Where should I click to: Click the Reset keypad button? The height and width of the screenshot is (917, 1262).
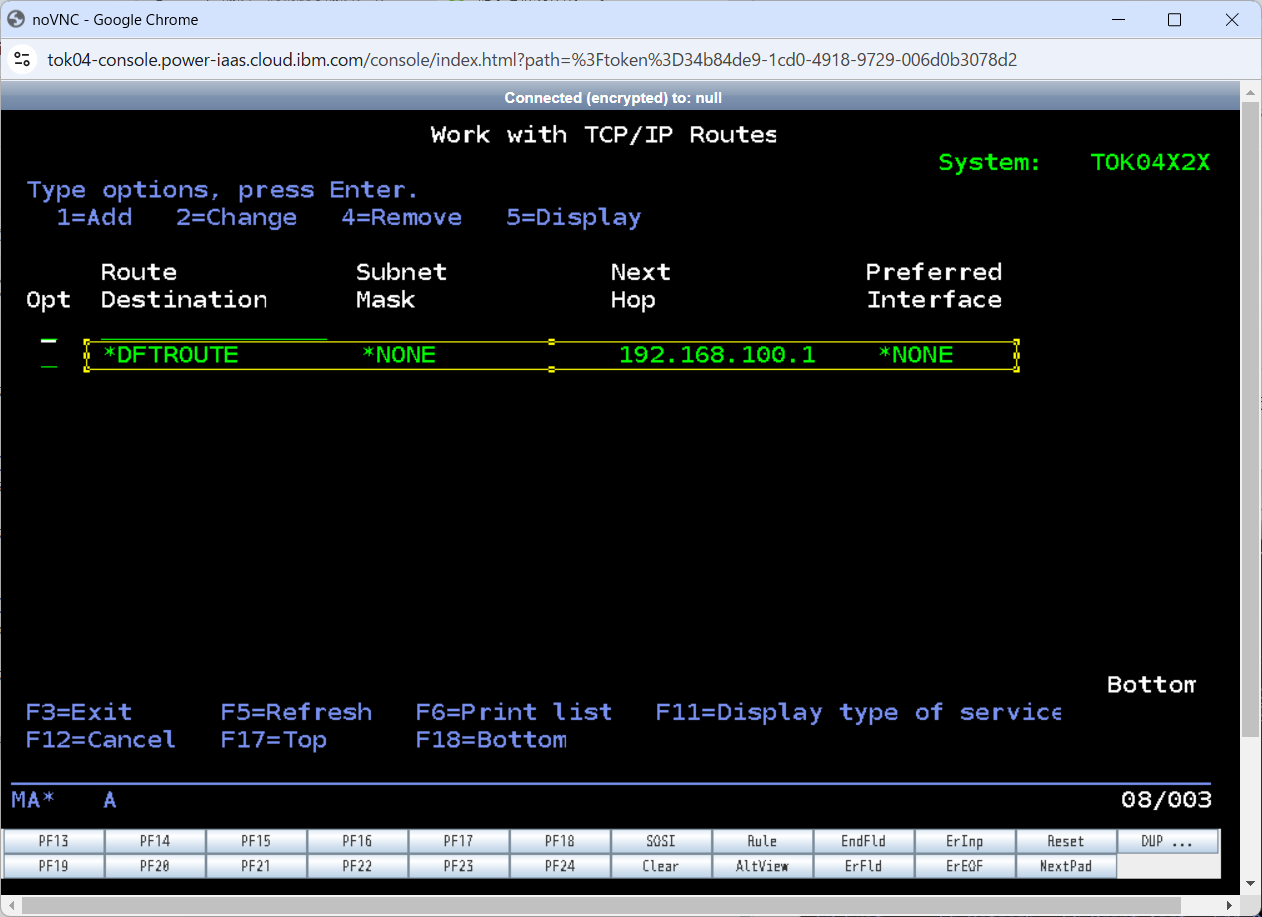[1066, 841]
